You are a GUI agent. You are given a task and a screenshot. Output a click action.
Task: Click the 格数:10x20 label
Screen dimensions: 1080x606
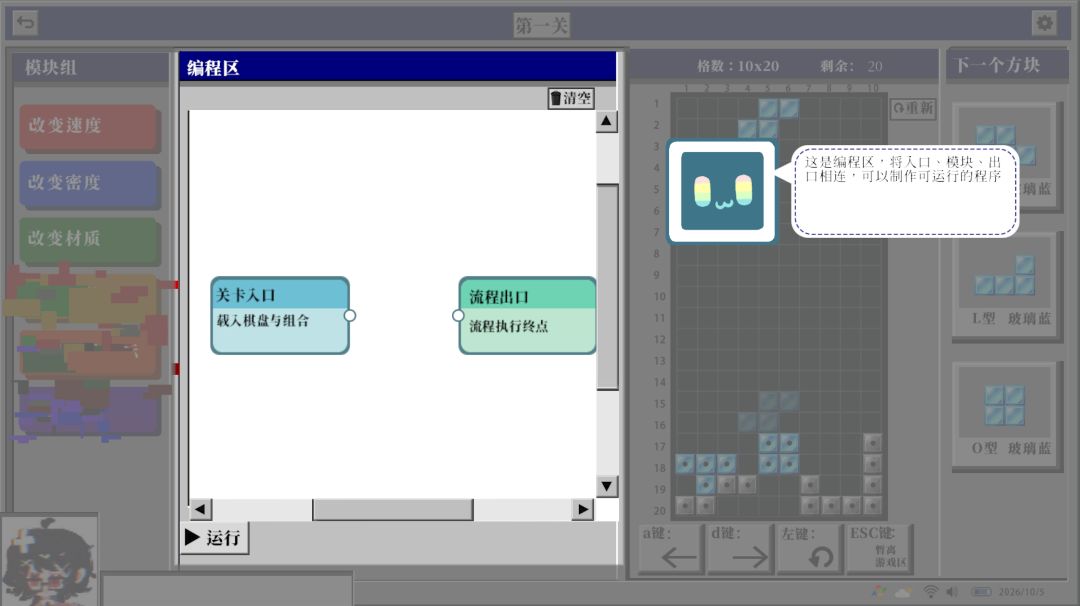[738, 66]
